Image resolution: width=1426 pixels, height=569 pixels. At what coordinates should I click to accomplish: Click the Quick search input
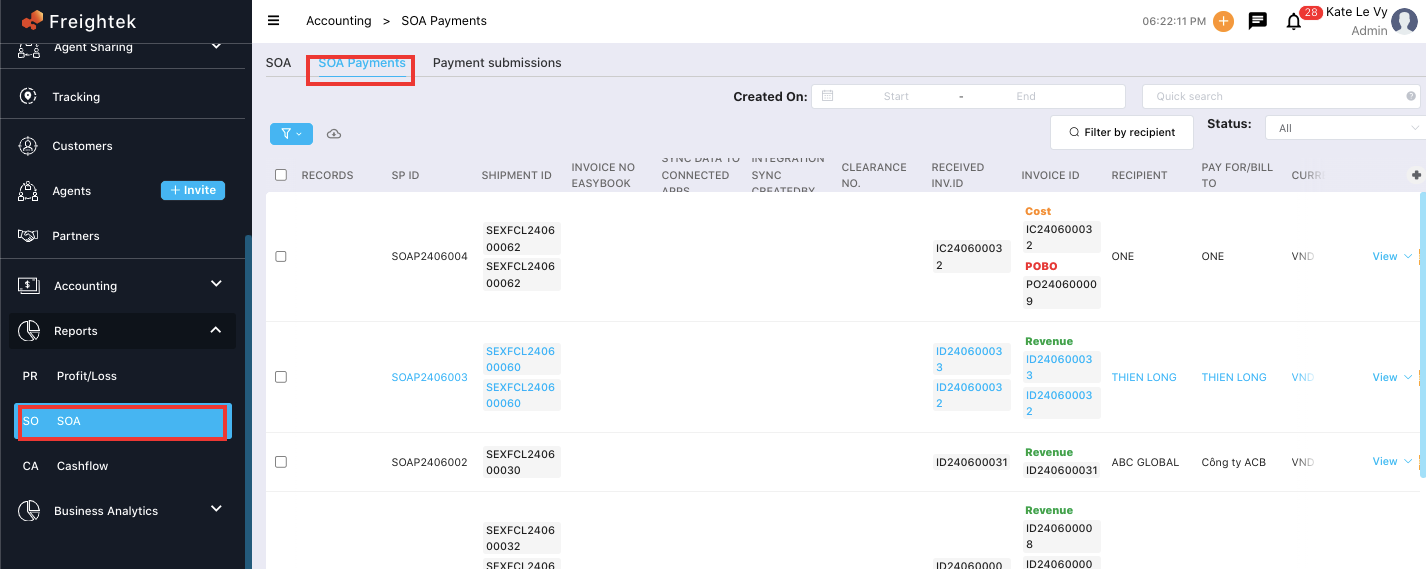(x=1279, y=97)
